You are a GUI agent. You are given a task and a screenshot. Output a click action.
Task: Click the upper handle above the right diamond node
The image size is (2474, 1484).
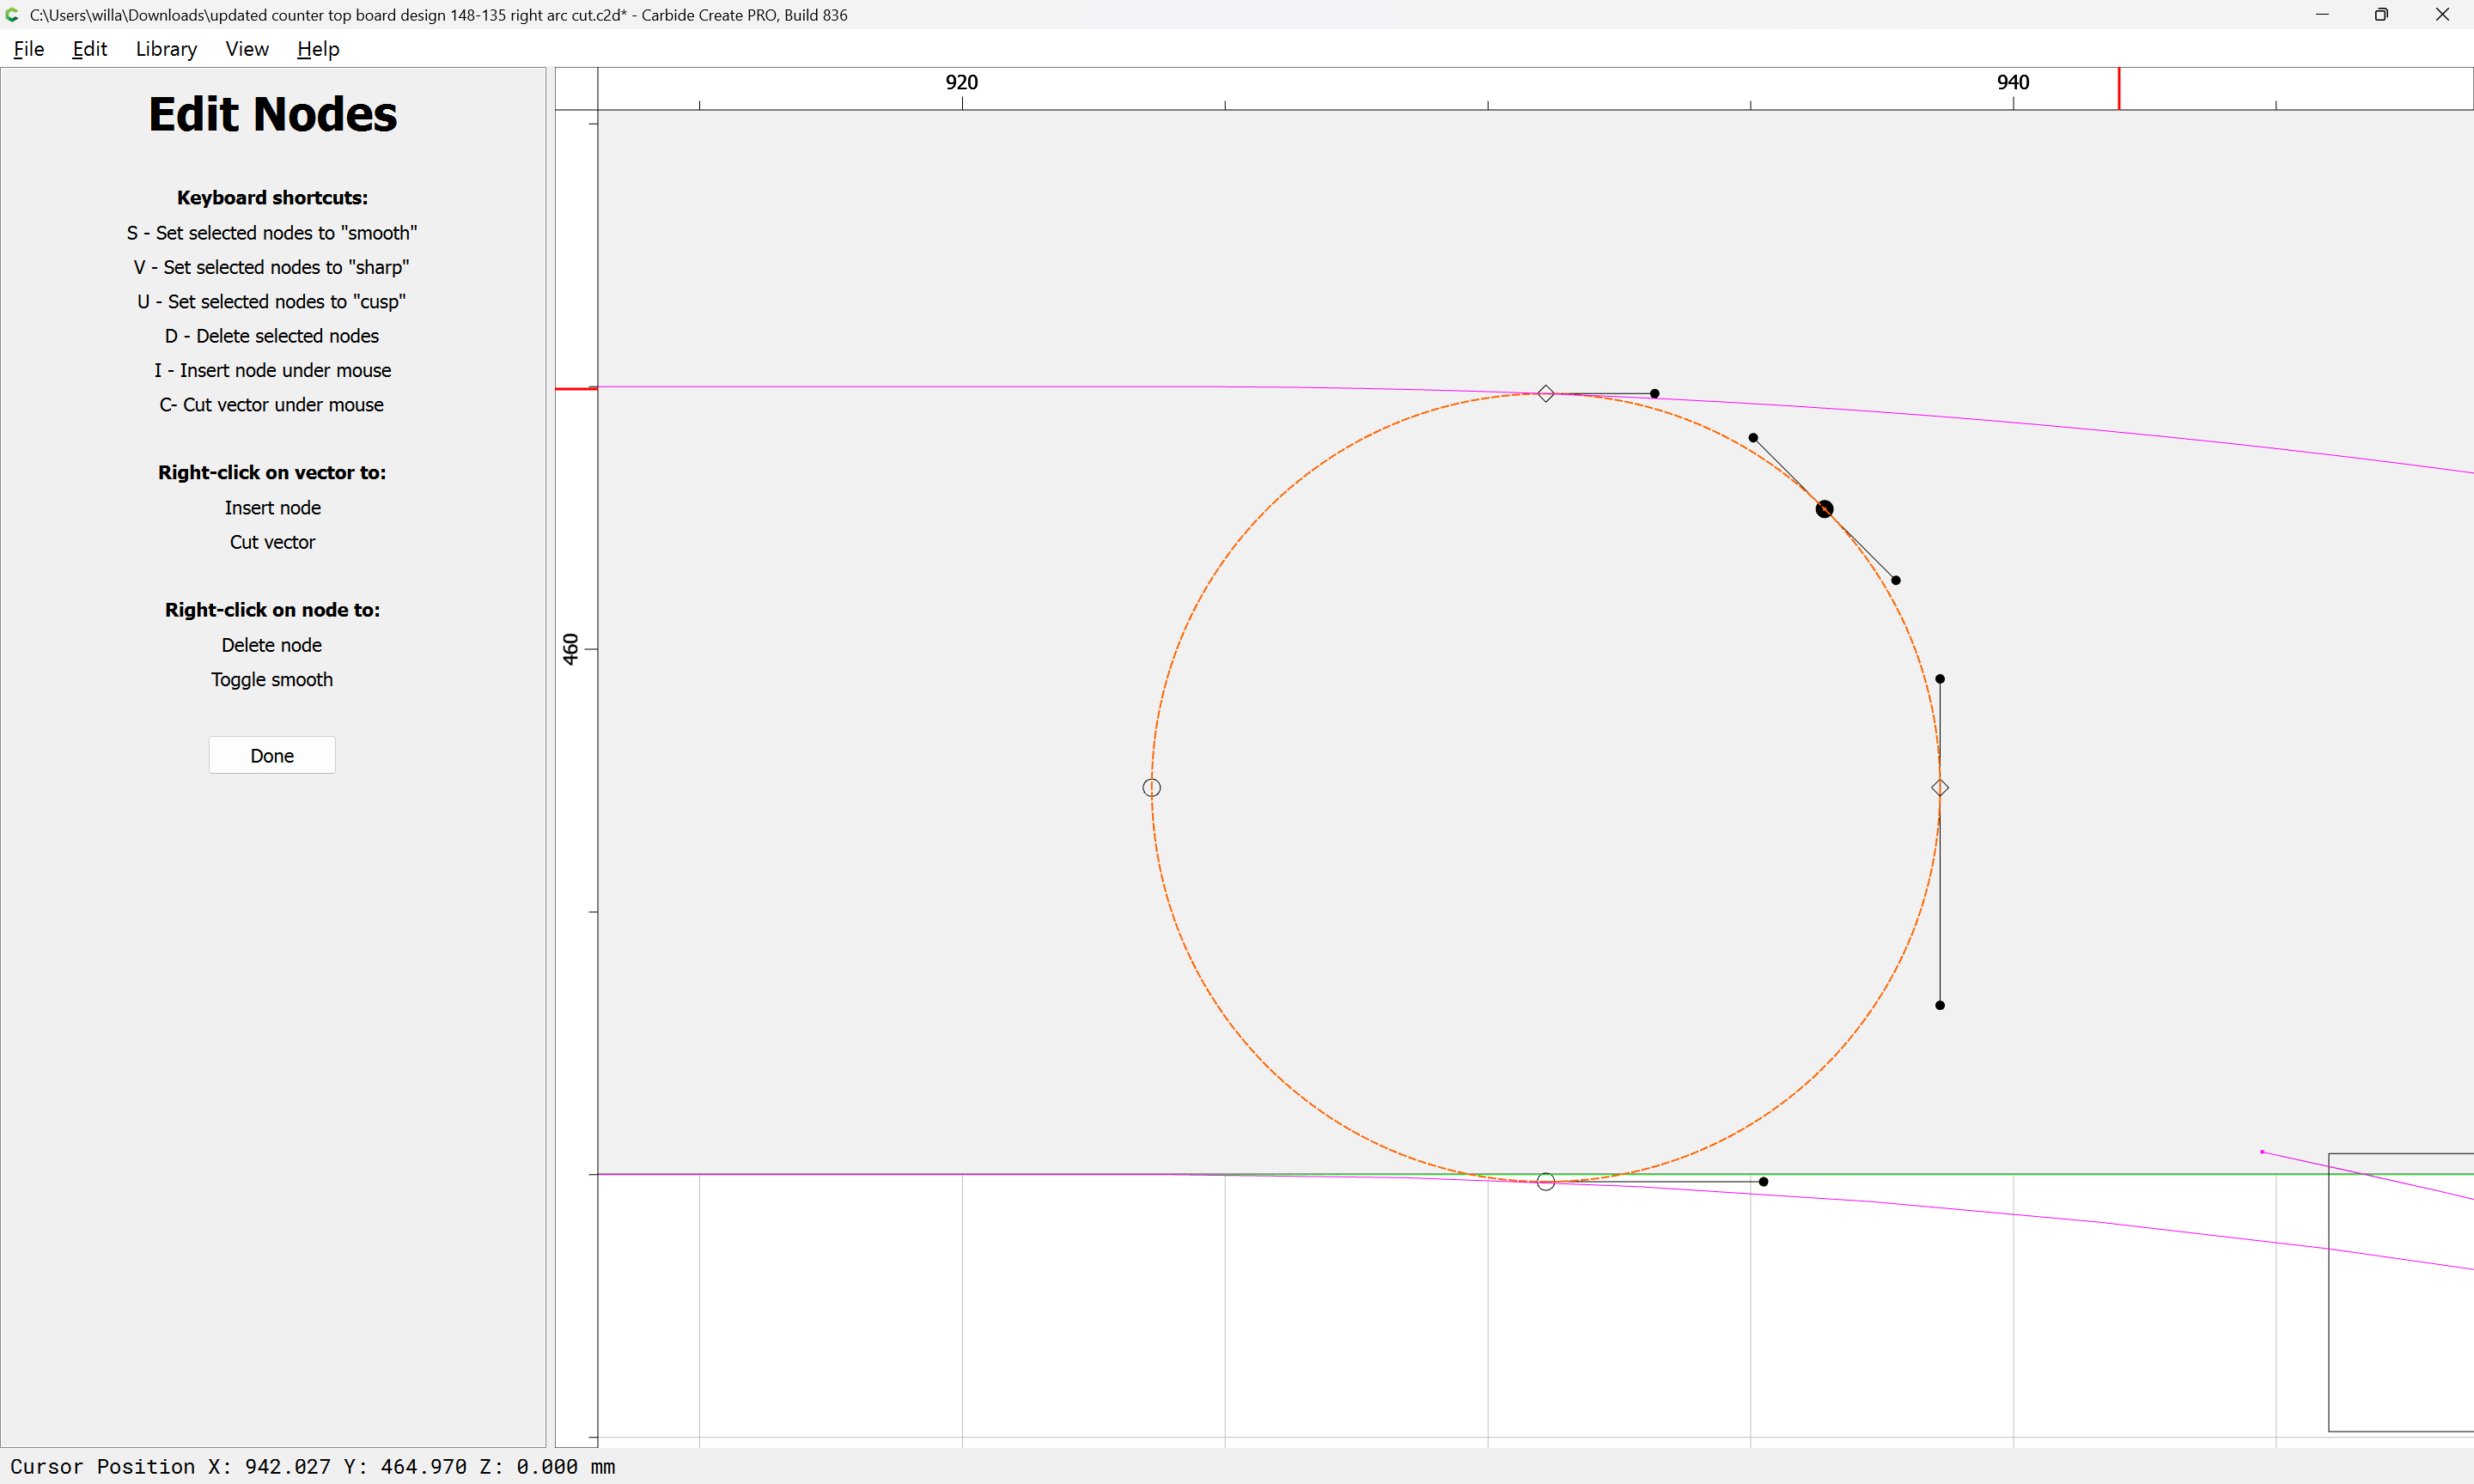pos(1940,679)
